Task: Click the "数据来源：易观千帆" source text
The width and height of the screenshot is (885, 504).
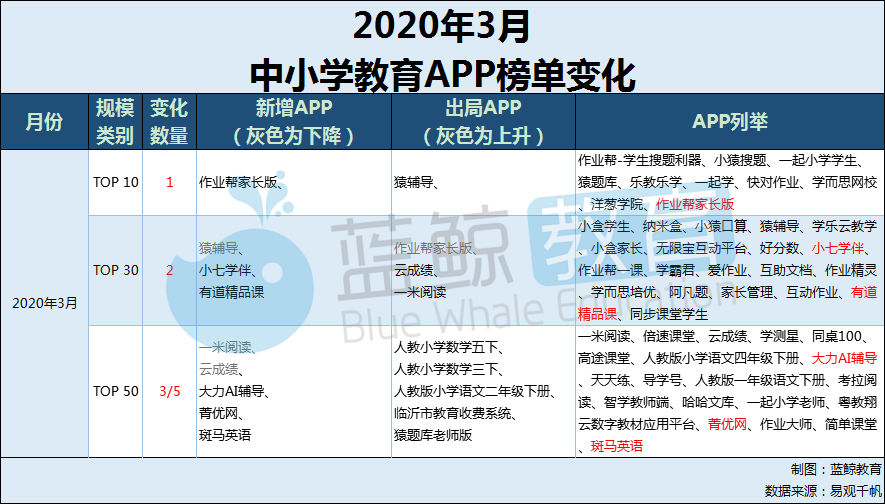Action: pos(822,491)
